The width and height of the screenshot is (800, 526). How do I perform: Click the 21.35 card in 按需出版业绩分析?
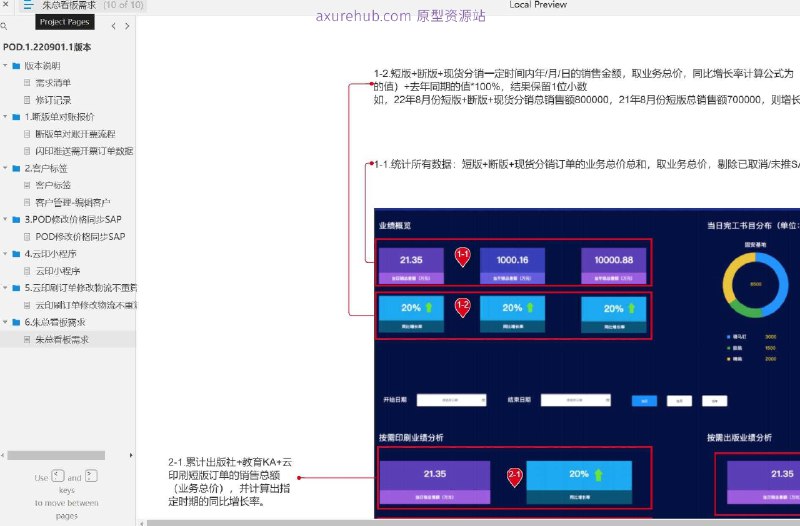coord(763,482)
